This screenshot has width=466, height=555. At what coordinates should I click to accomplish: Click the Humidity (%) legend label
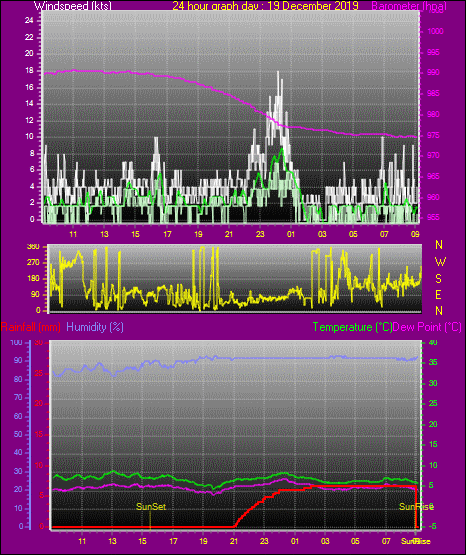[x=95, y=327]
